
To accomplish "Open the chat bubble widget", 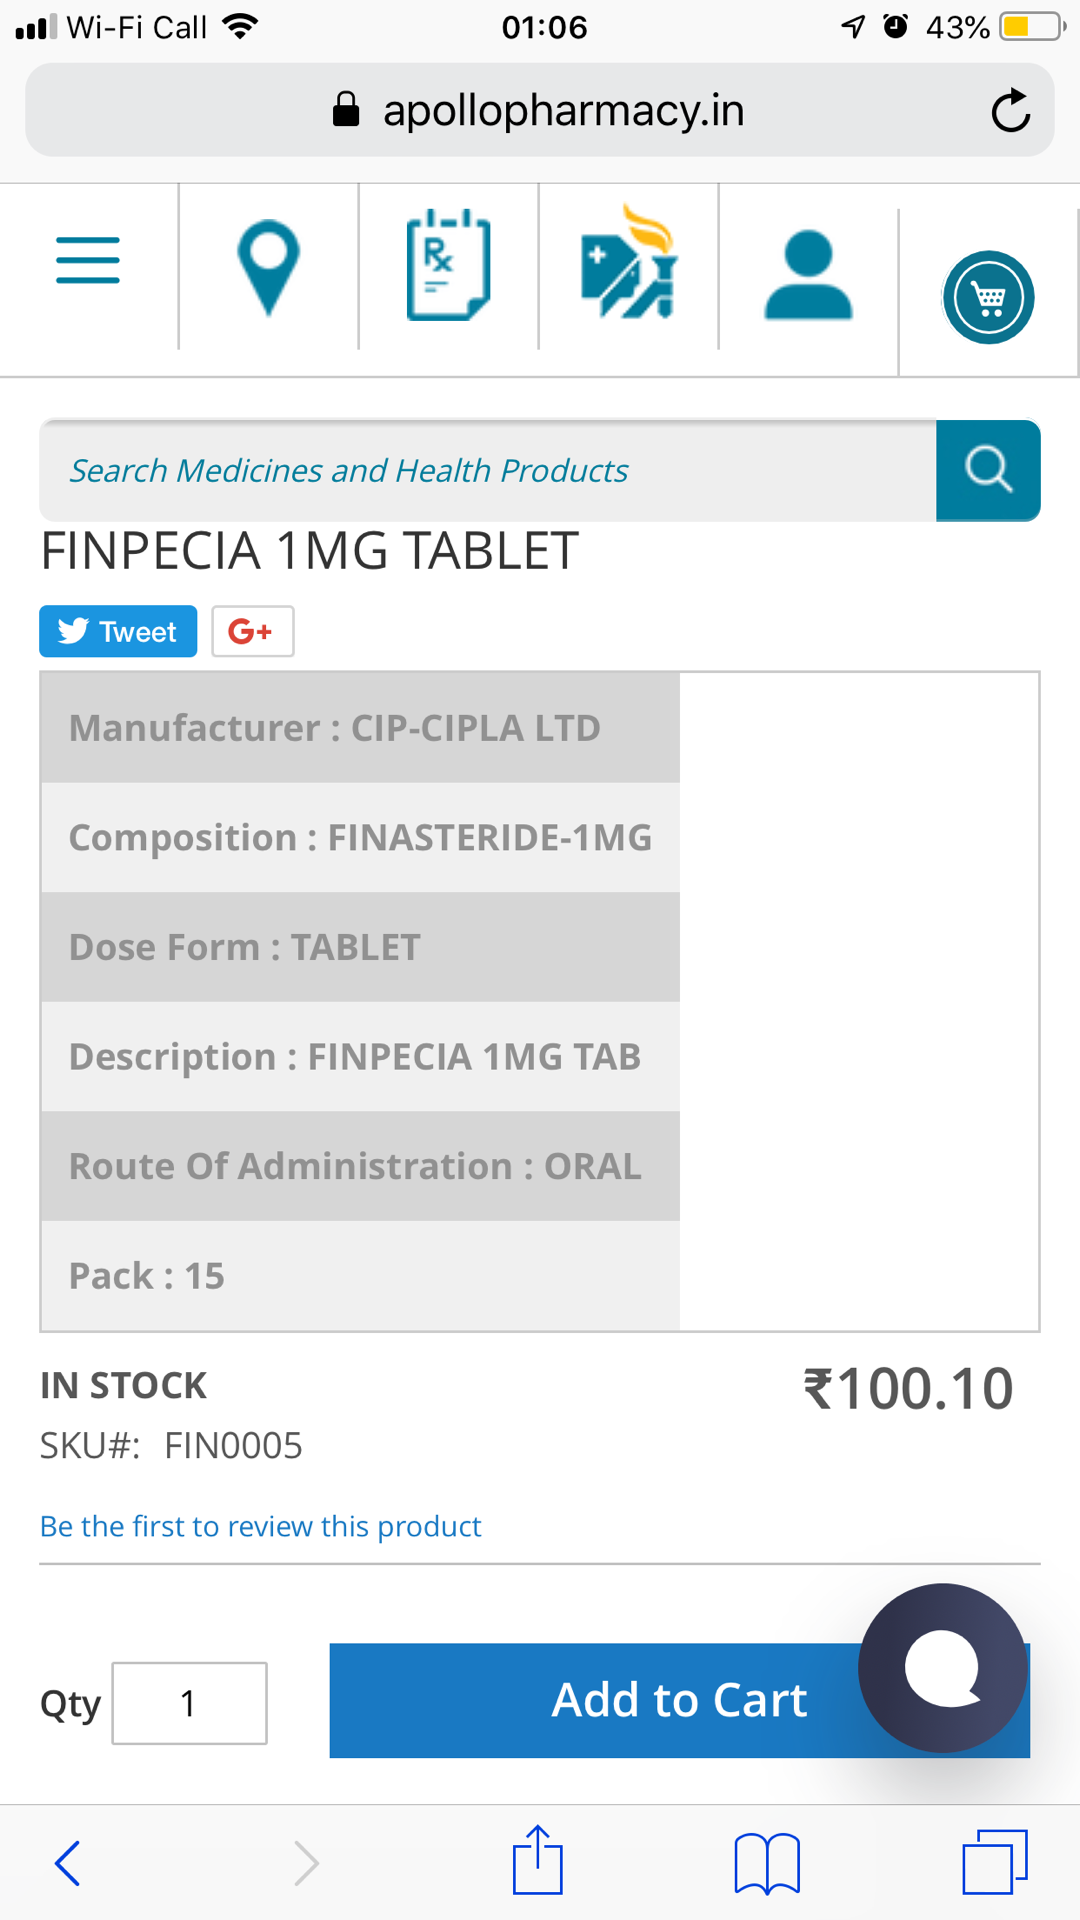I will click(943, 1668).
